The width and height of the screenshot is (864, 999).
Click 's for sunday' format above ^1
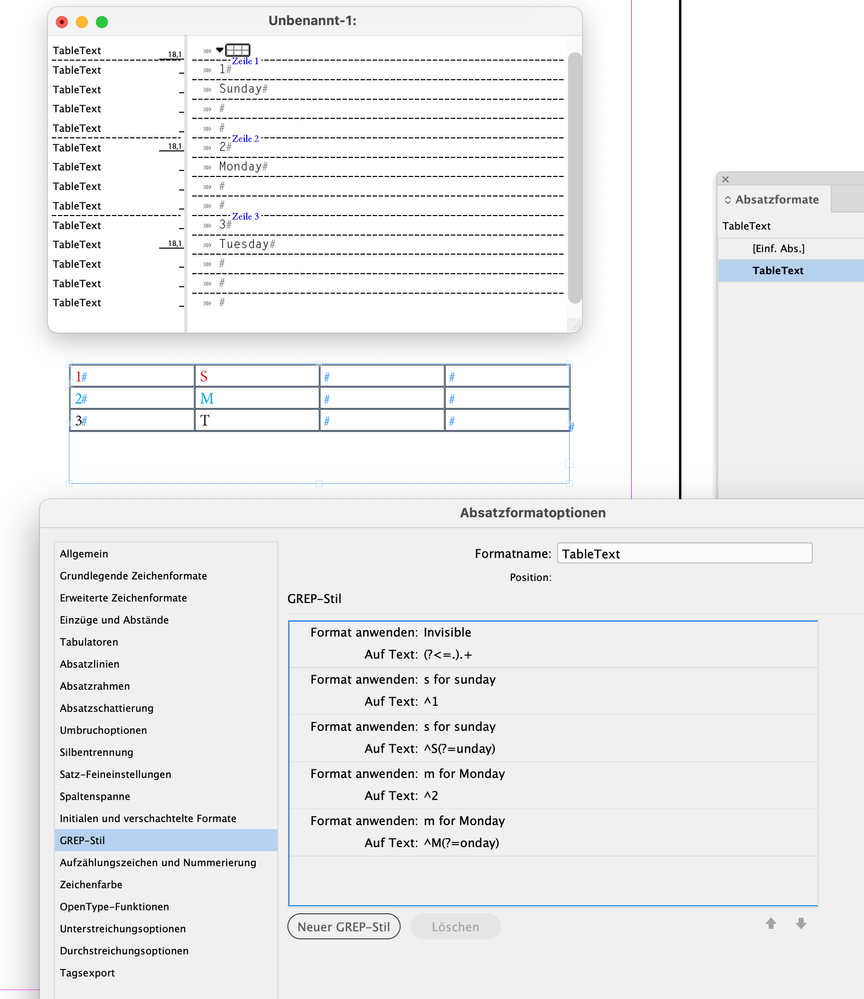tap(459, 680)
